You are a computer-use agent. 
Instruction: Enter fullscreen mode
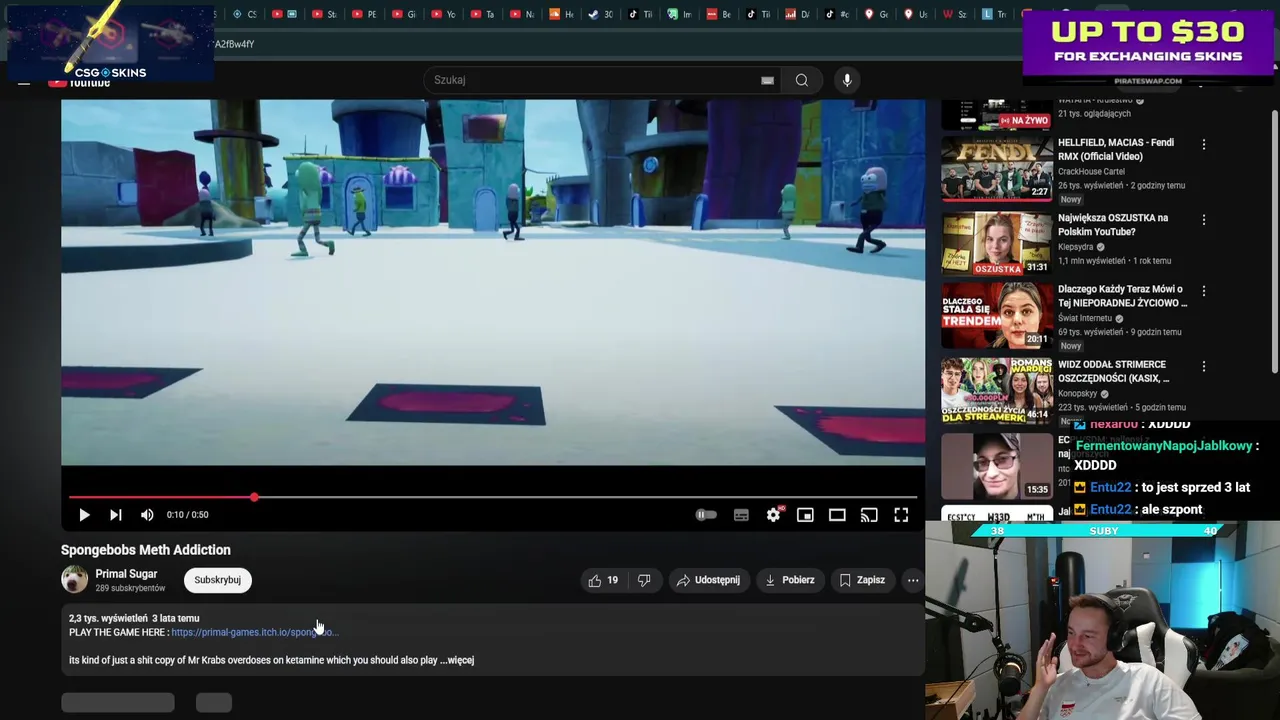click(x=901, y=515)
